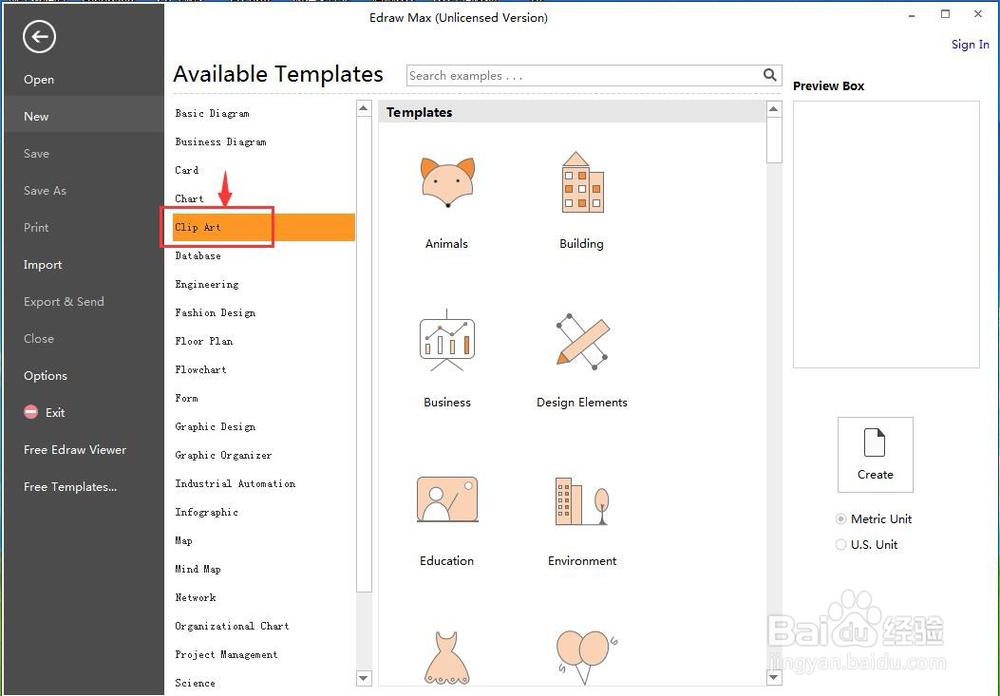The width and height of the screenshot is (1000, 696).
Task: Click Templates pane scroll down arrow
Action: [774, 677]
